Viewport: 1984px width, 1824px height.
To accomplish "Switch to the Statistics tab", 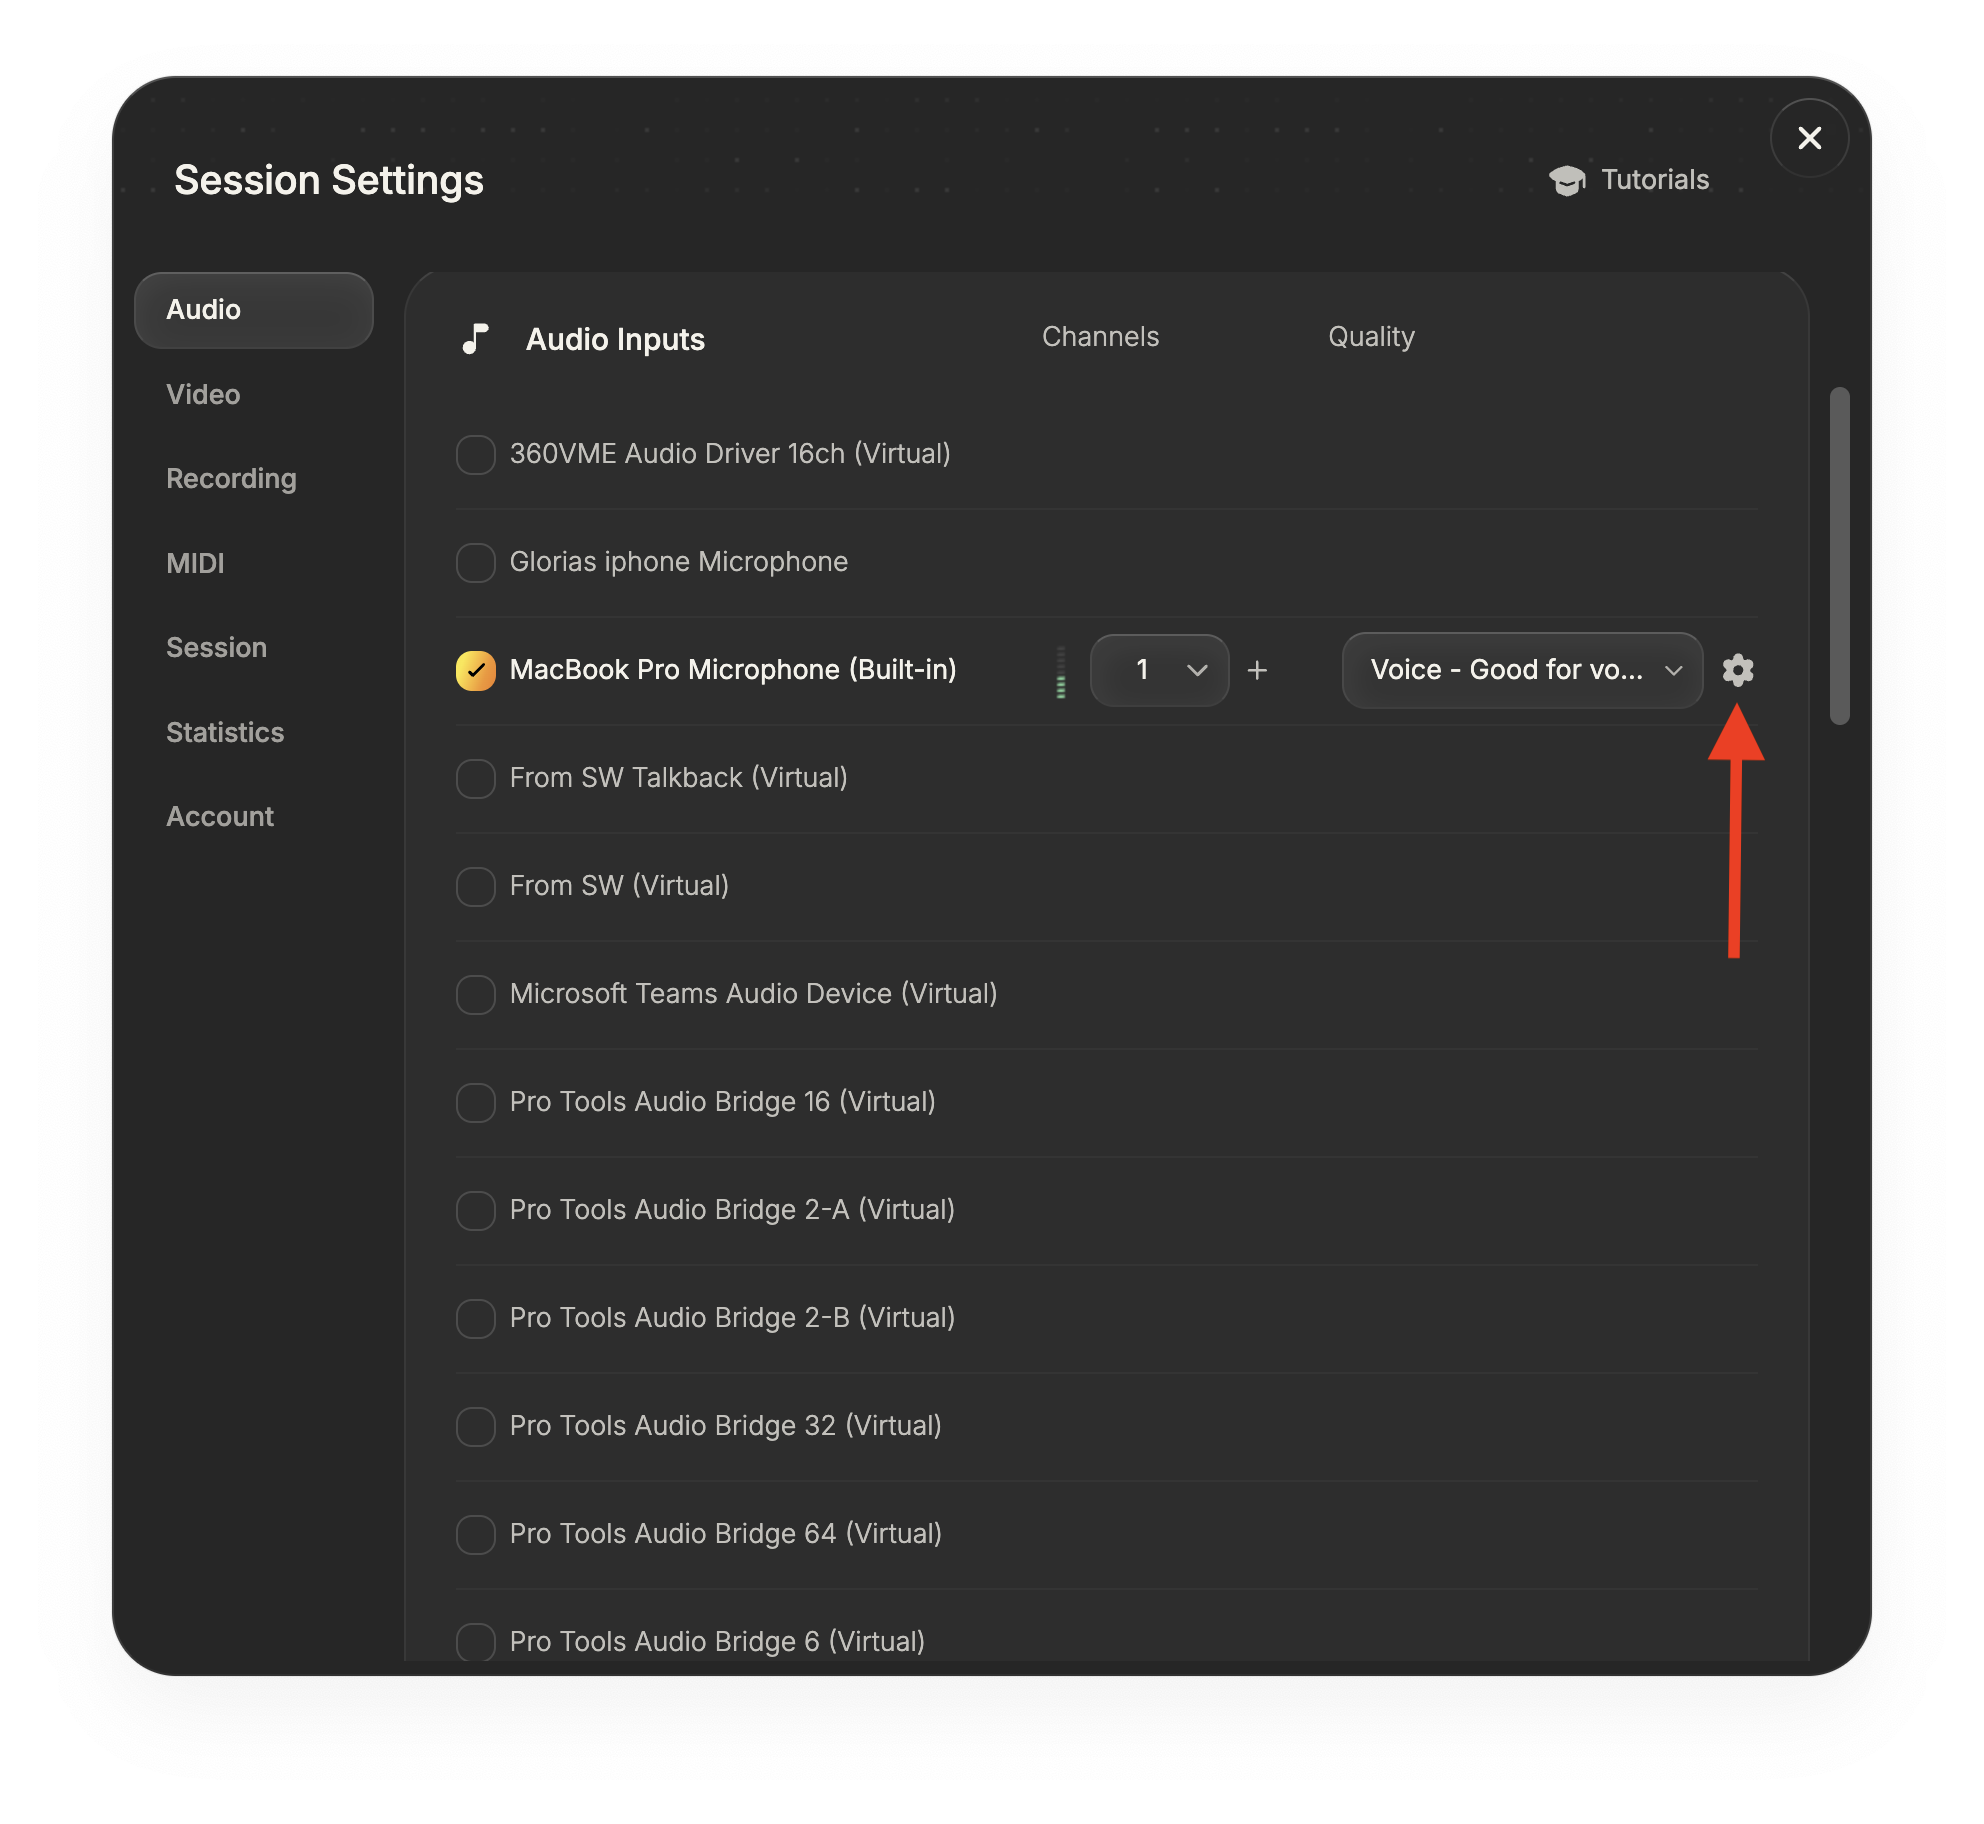I will coord(225,732).
